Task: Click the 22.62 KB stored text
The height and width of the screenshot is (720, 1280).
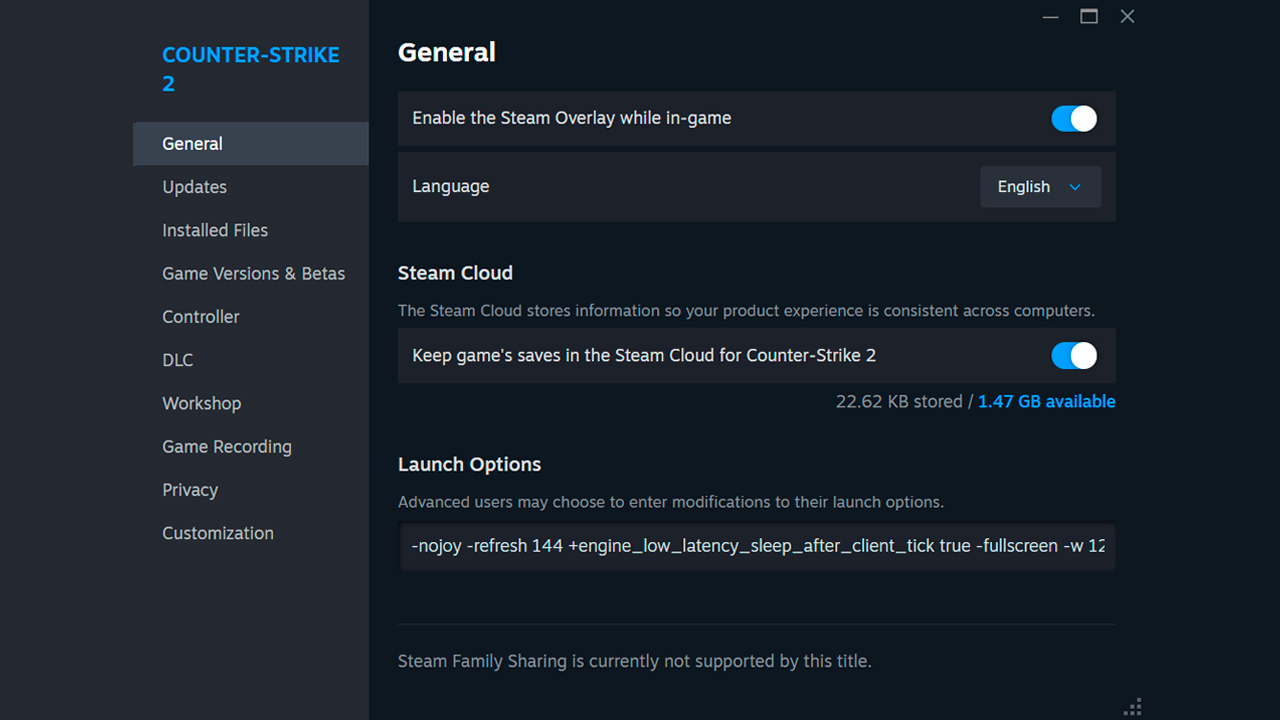Action: [899, 401]
